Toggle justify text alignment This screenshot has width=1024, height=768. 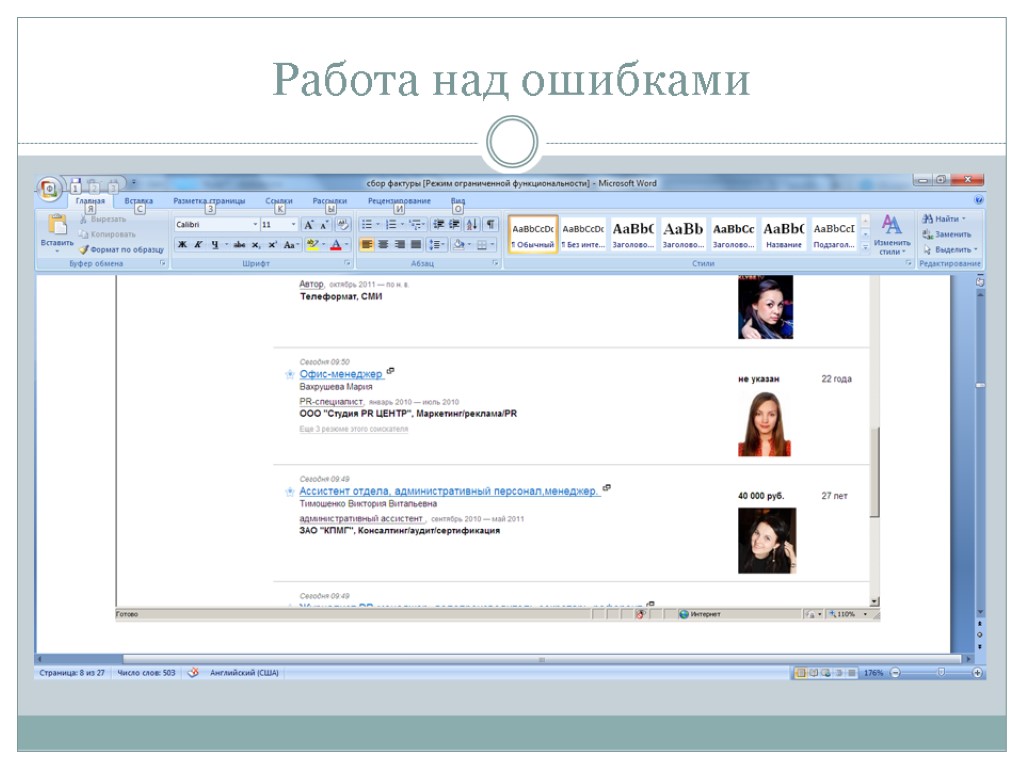[x=416, y=245]
